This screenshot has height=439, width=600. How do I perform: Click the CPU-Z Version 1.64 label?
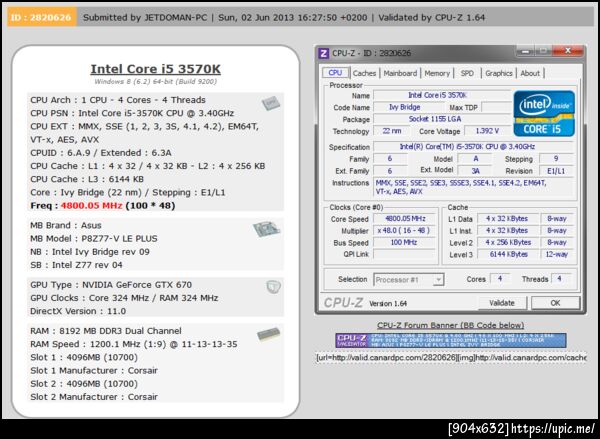click(388, 304)
